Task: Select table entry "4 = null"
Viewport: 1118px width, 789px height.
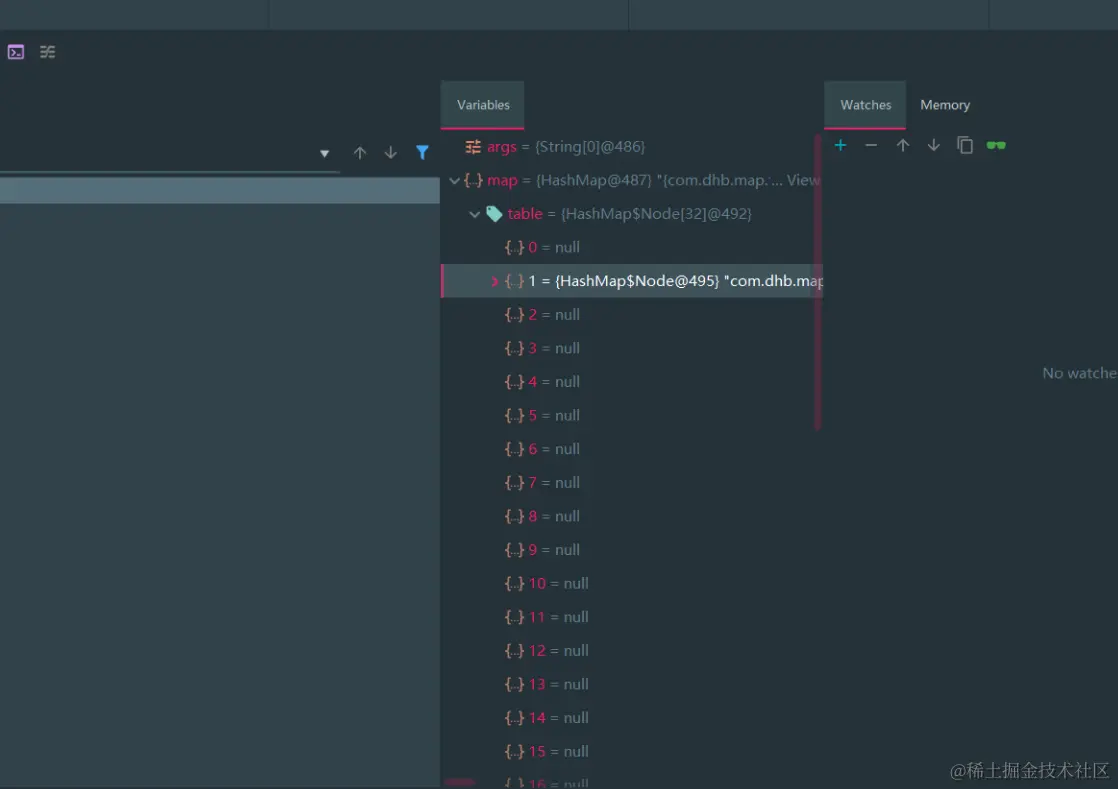Action: coord(631,382)
